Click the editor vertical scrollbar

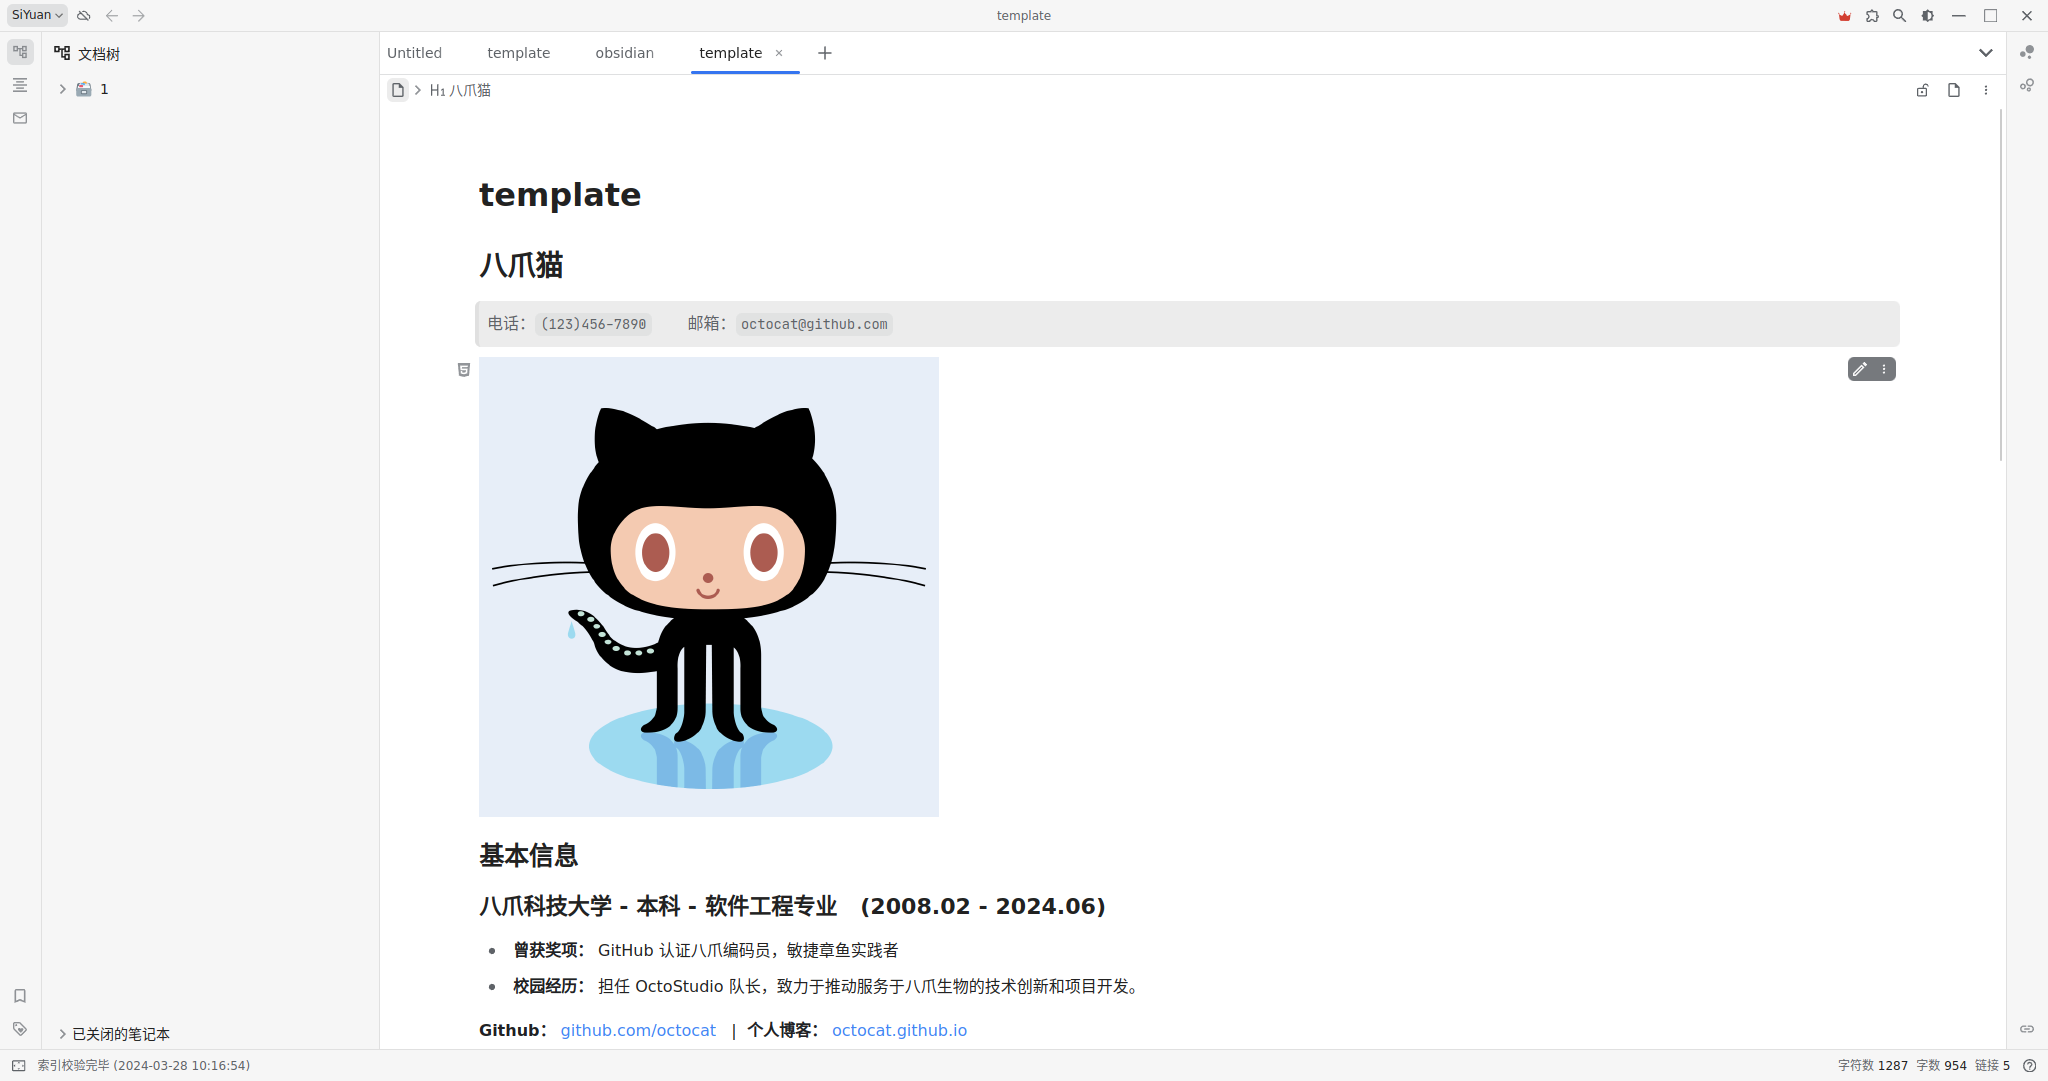click(2001, 285)
